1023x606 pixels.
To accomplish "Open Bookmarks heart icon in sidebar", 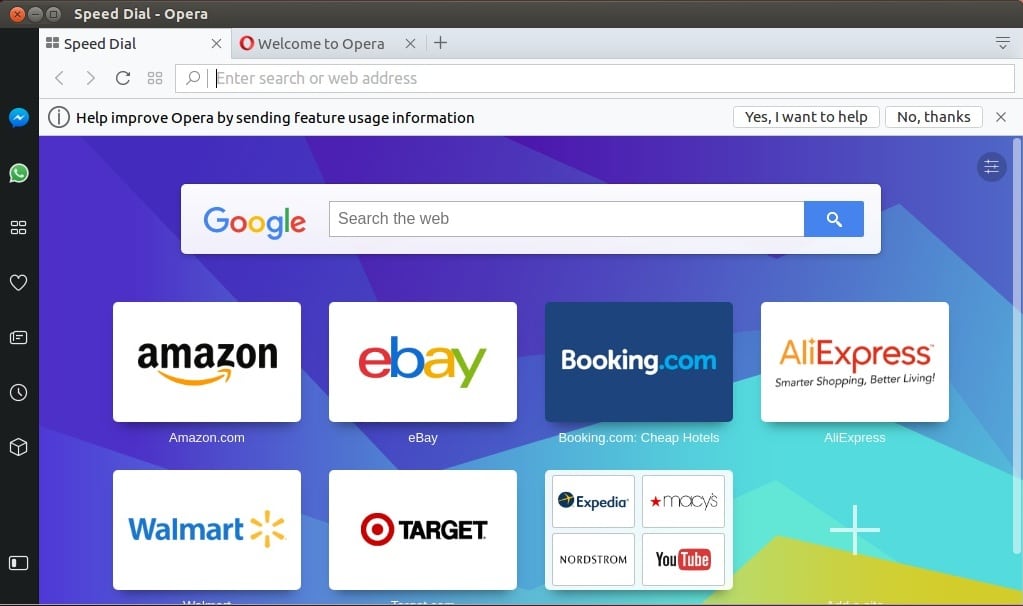I will 18,283.
